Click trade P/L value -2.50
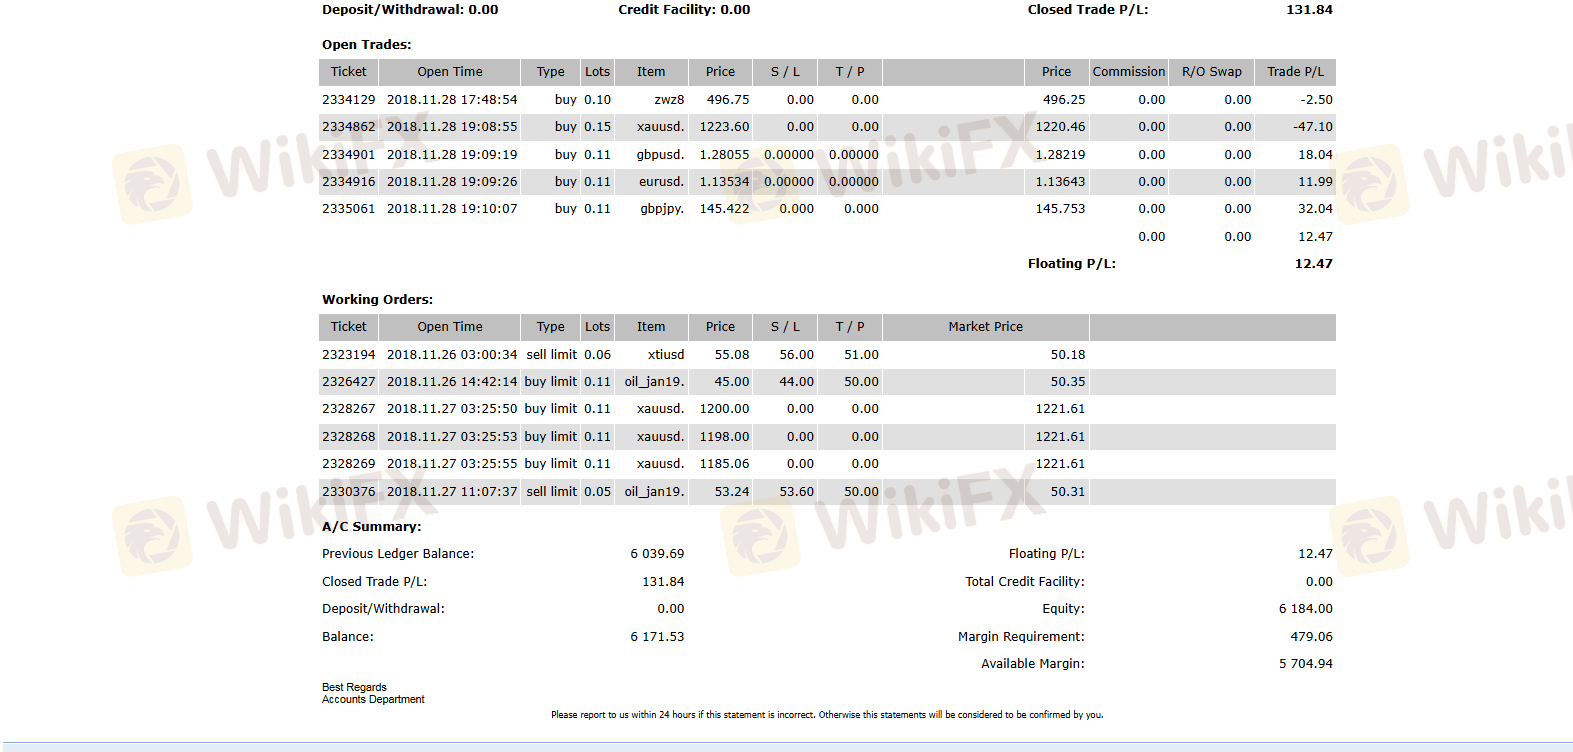The width and height of the screenshot is (1573, 752). pyautogui.click(x=1316, y=100)
